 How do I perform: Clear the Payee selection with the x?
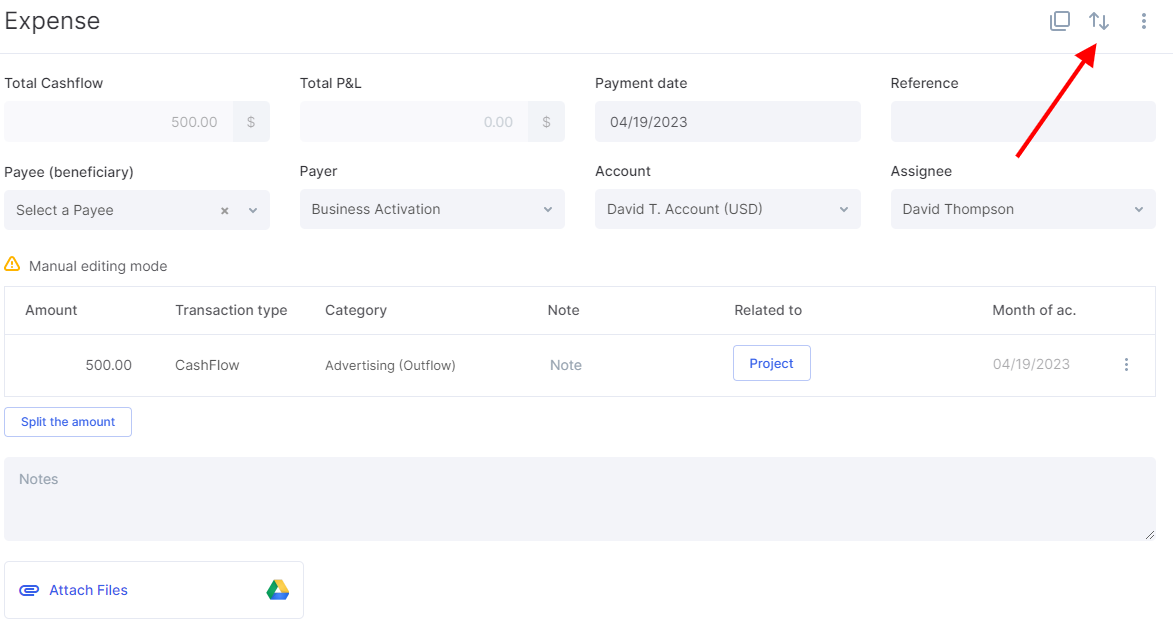[x=225, y=210]
